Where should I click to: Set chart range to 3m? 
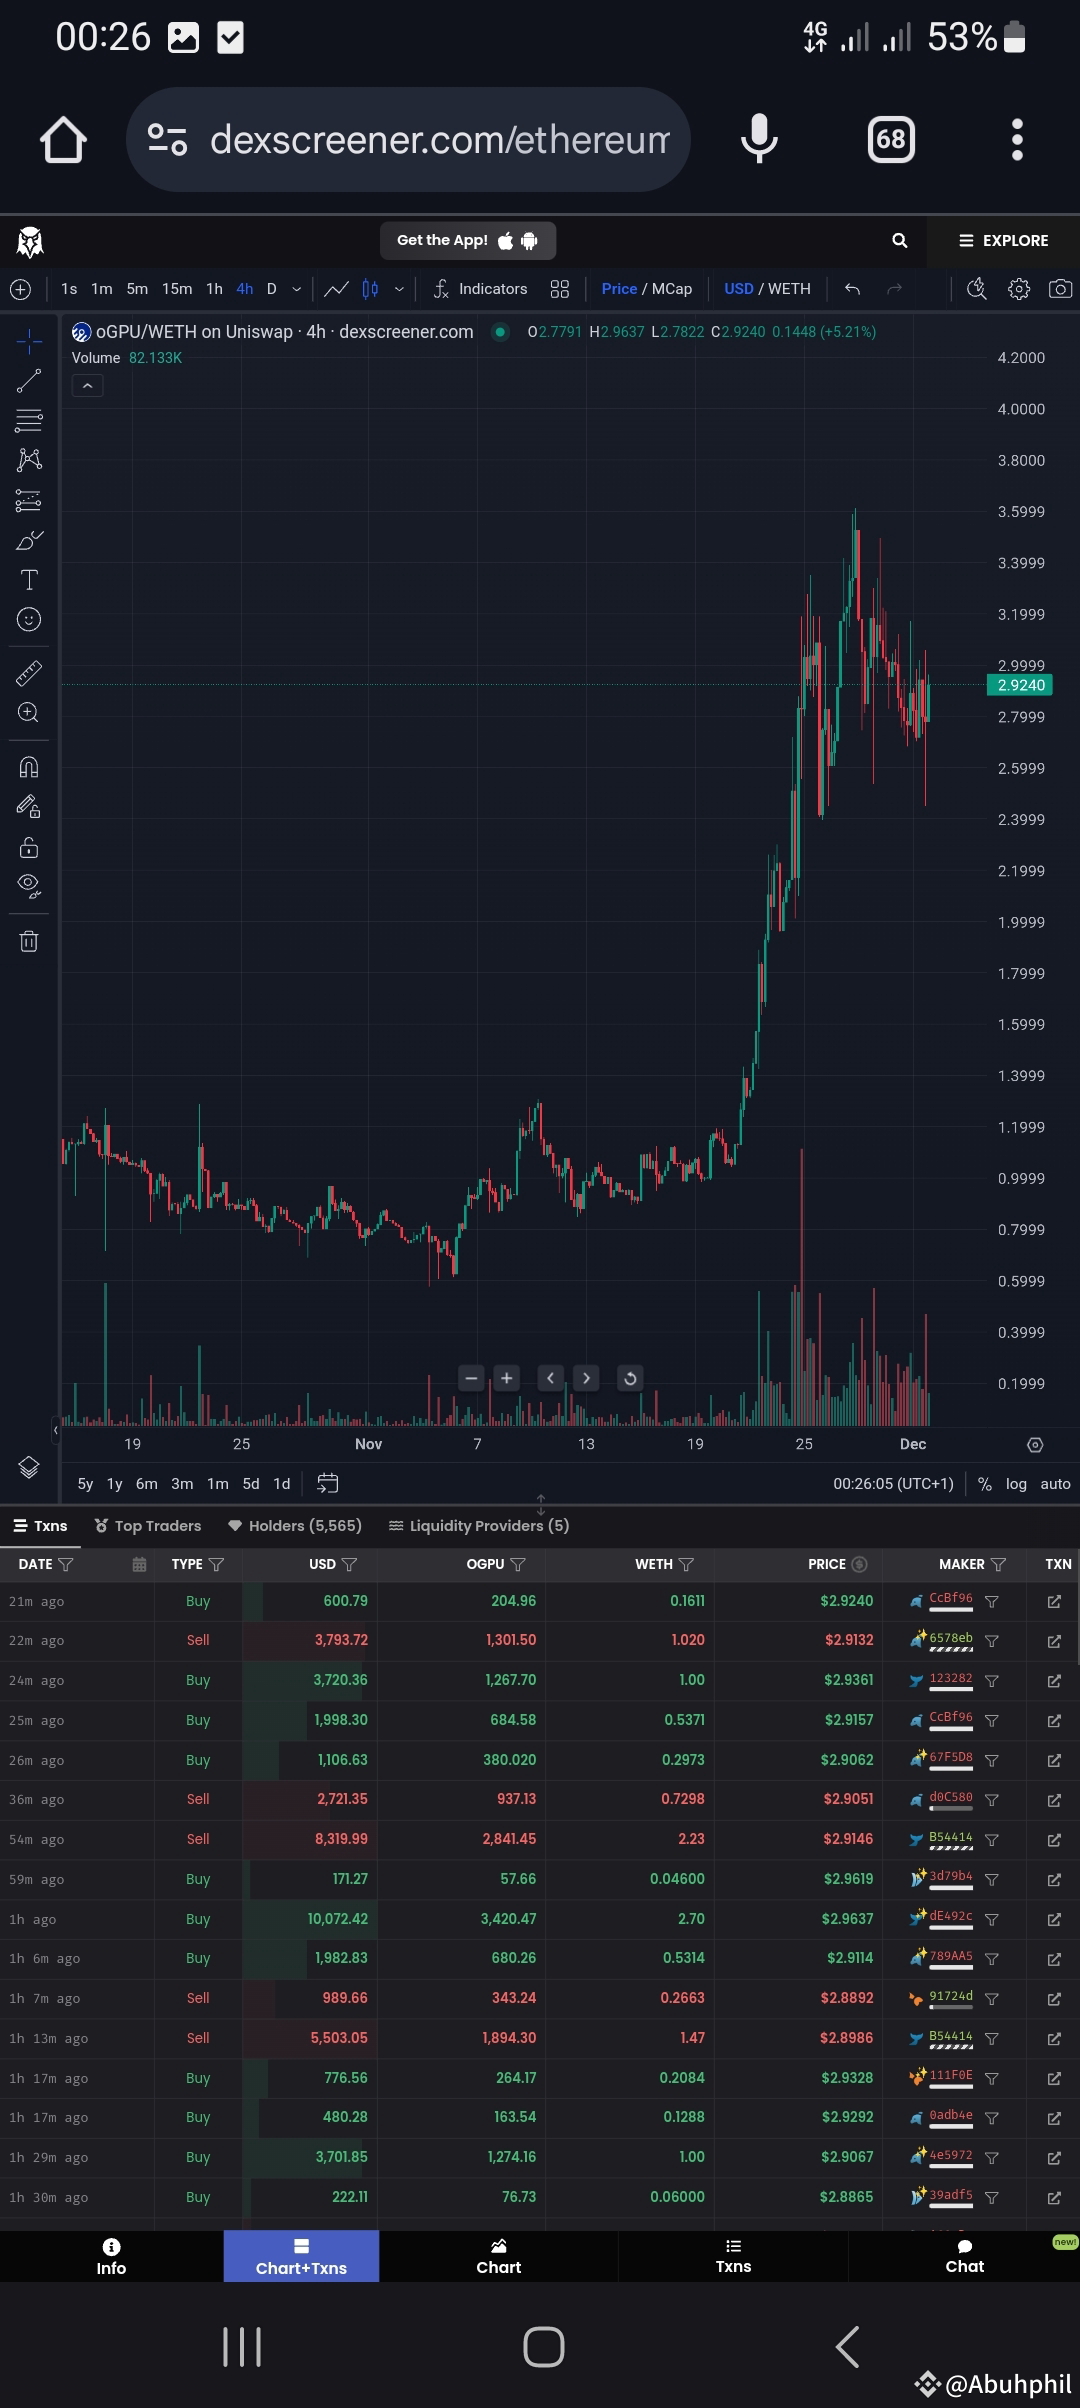pos(182,1484)
